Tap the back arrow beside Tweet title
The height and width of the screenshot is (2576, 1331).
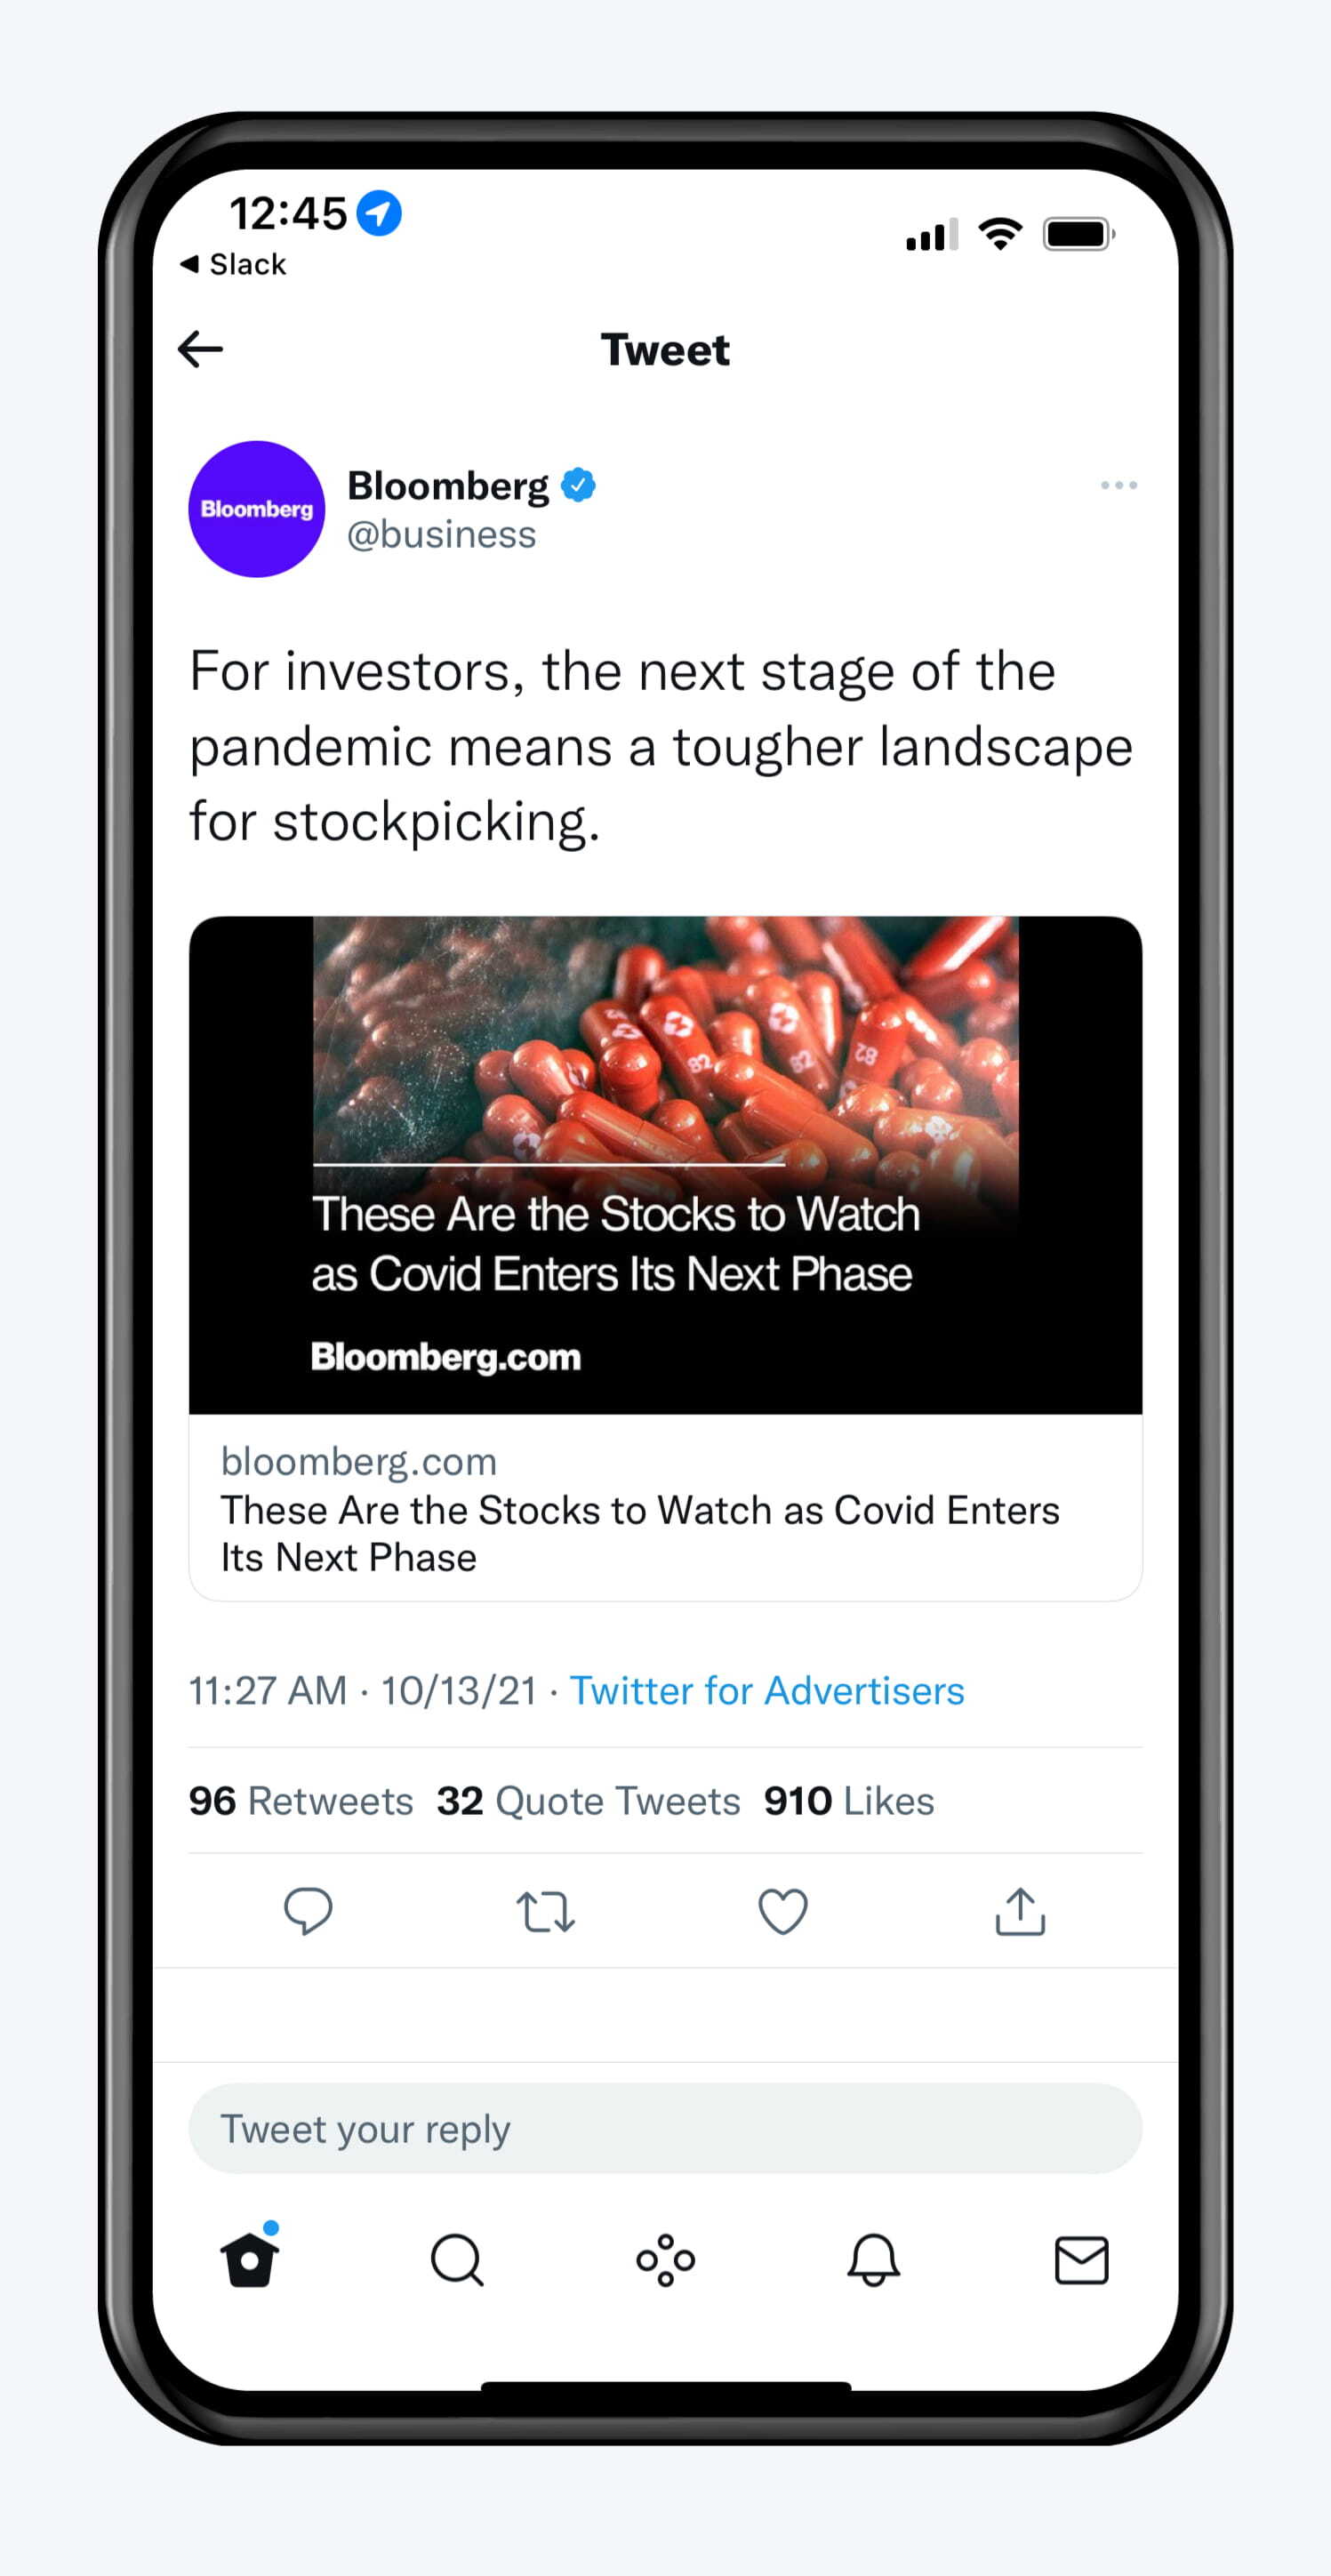pyautogui.click(x=200, y=349)
